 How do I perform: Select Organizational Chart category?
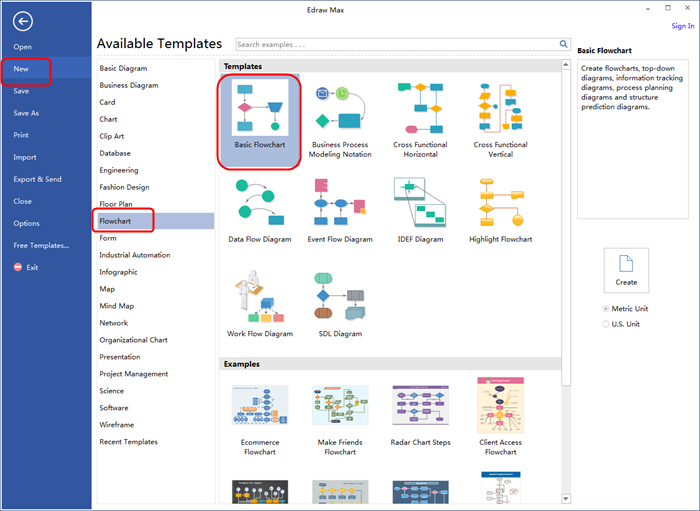(133, 340)
